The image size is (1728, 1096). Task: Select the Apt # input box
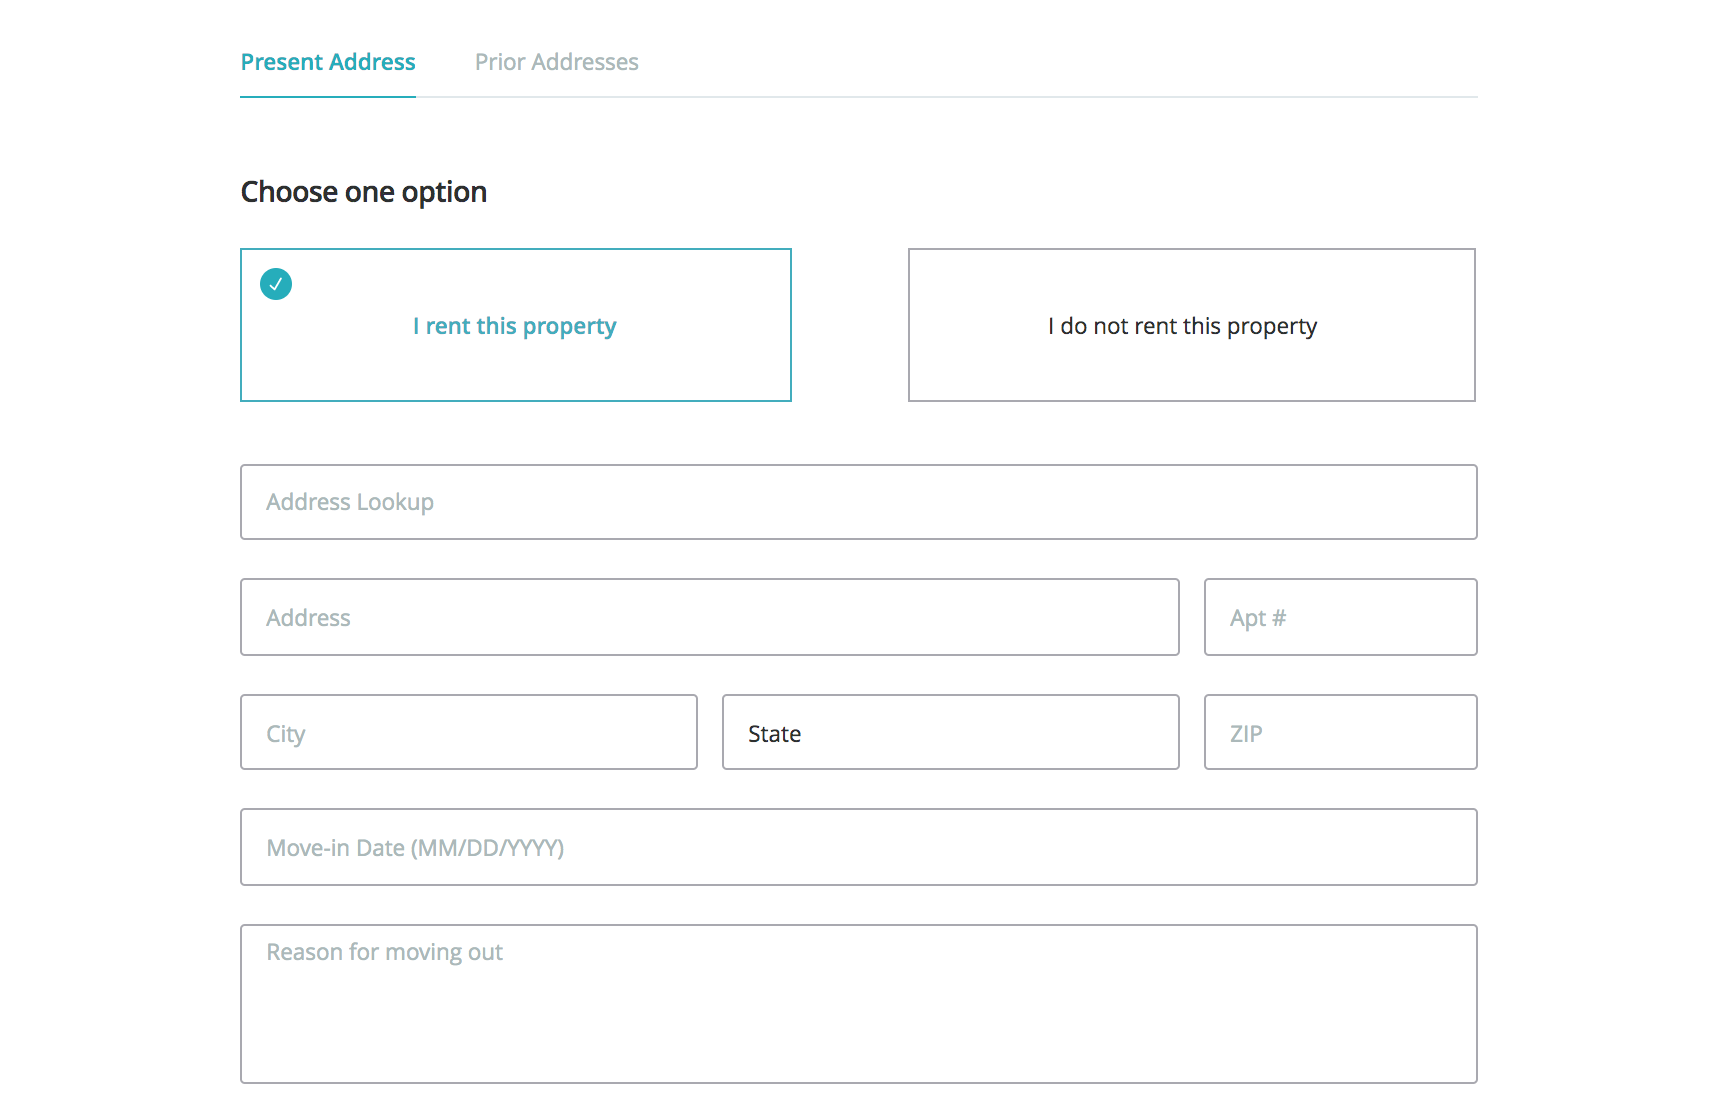(x=1340, y=617)
